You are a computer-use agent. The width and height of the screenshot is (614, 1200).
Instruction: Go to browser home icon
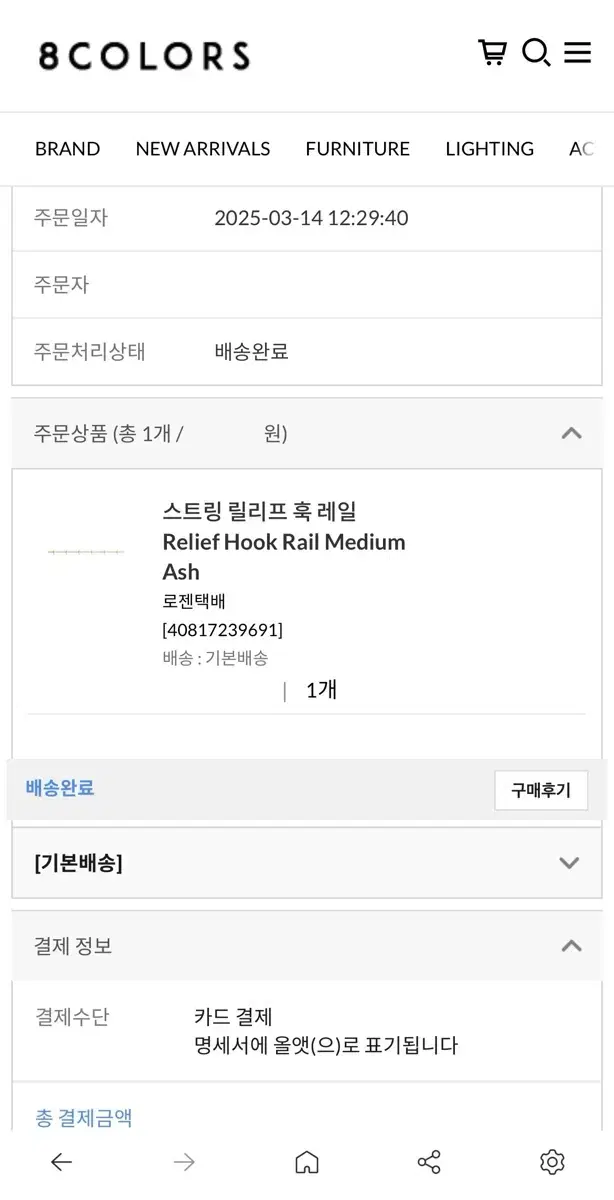pos(307,1161)
